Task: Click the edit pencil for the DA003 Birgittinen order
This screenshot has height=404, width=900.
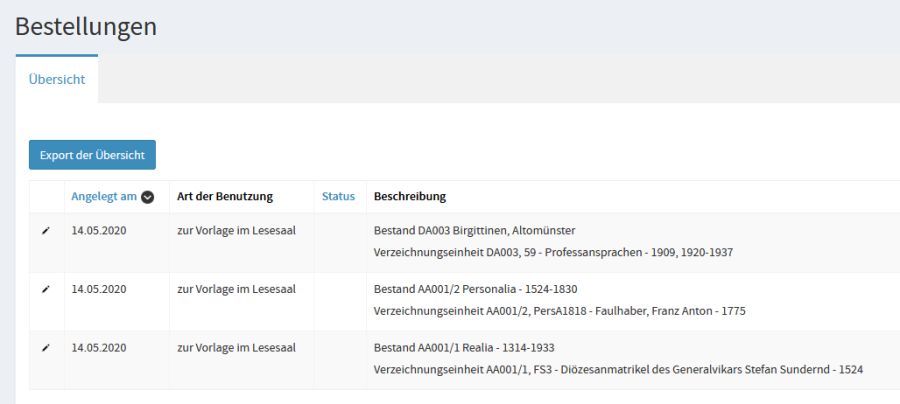Action: [x=45, y=230]
